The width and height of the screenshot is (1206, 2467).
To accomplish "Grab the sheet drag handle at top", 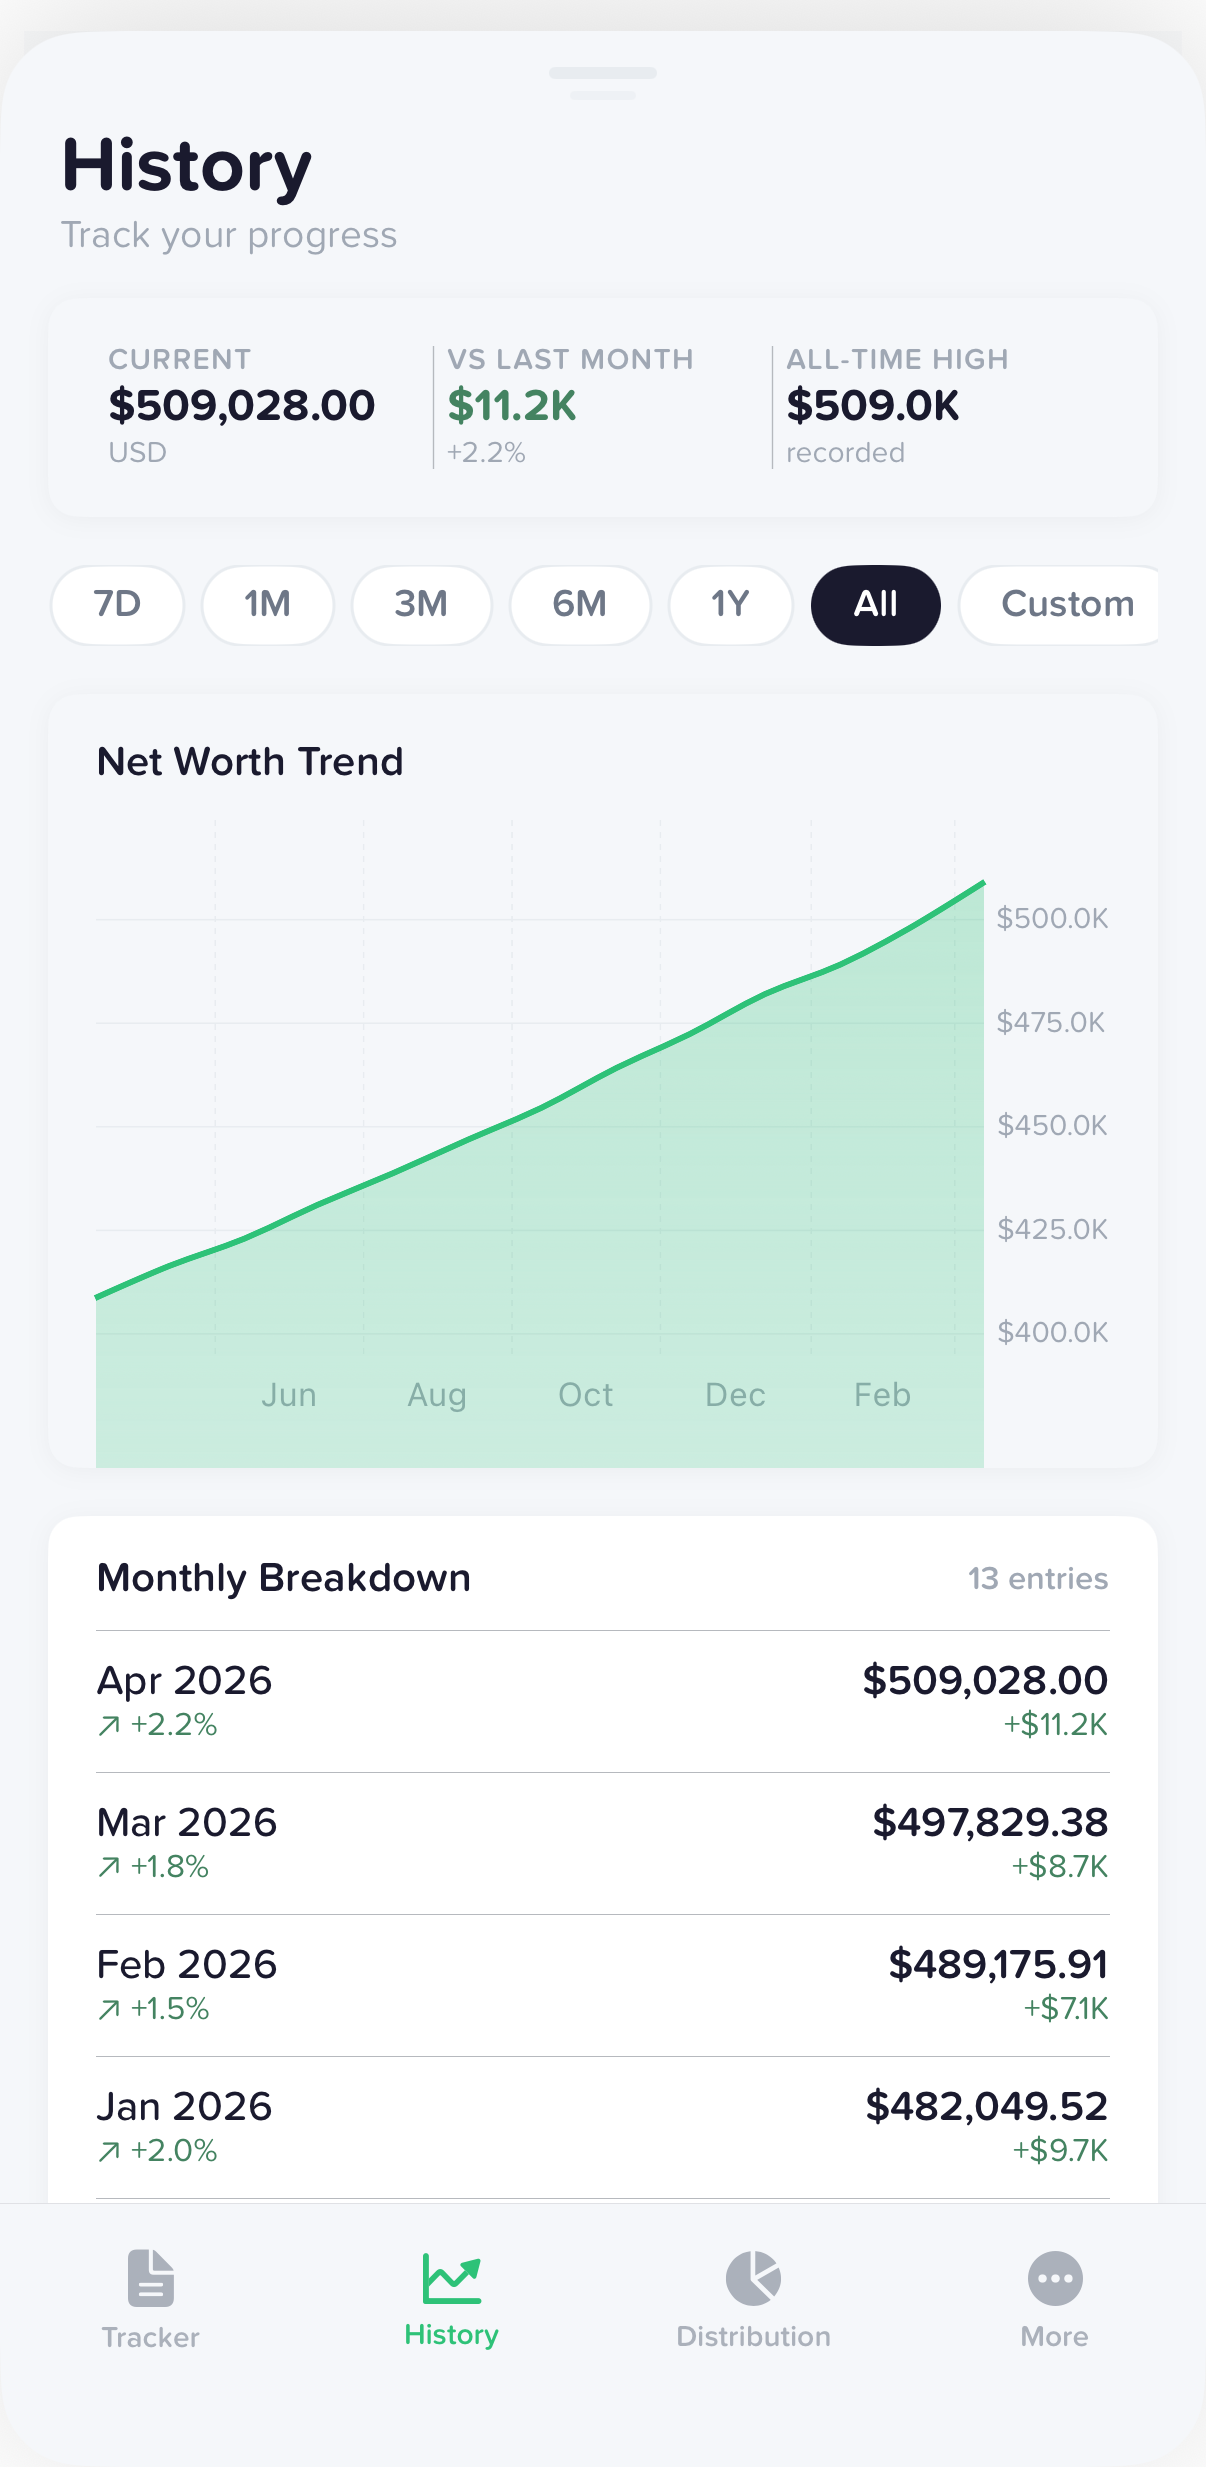I will [603, 73].
